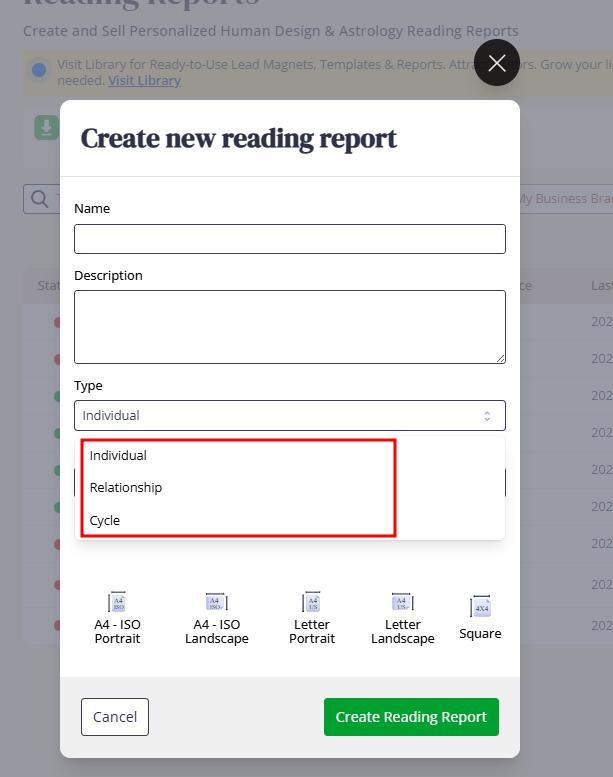Click the magnifier search icon
Screen dimensions: 613x777
pos(40,198)
